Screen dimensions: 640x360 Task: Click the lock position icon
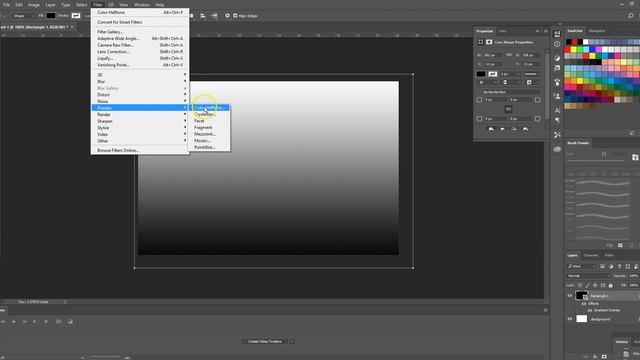pos(595,285)
